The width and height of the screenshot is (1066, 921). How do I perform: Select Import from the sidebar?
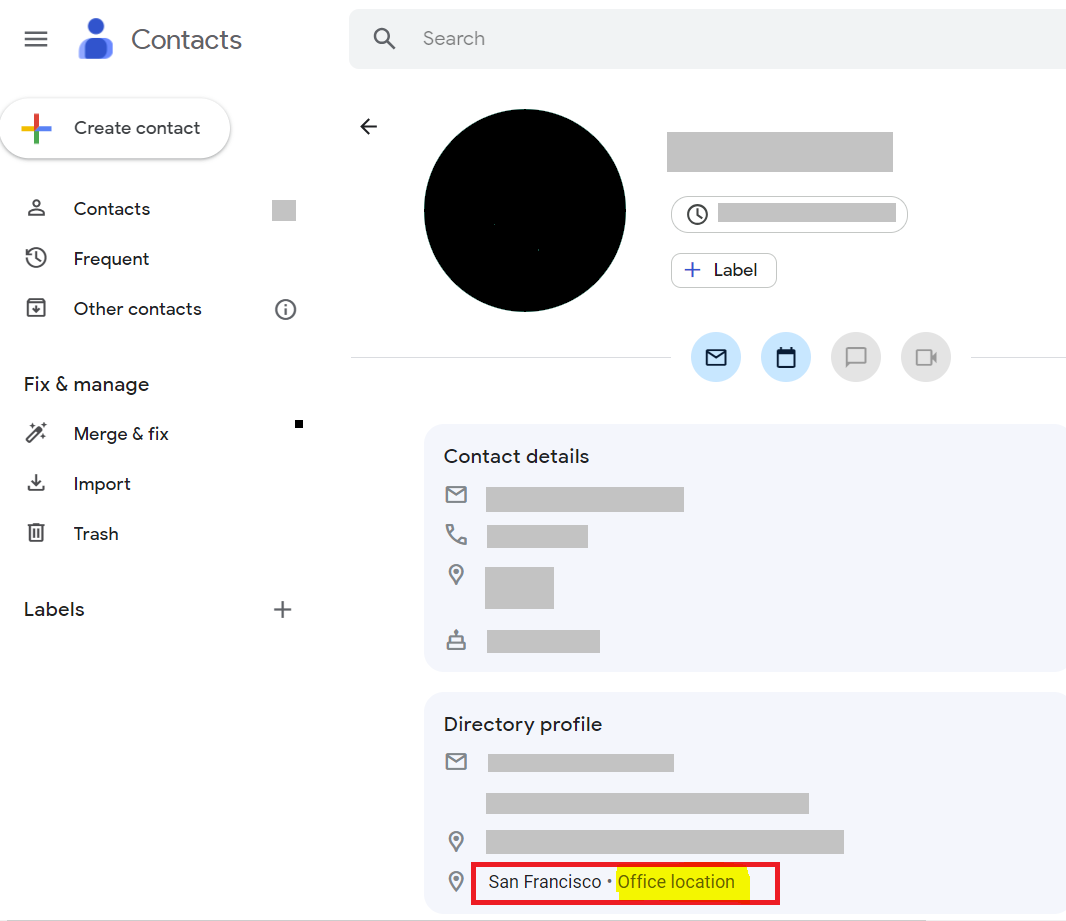click(102, 484)
